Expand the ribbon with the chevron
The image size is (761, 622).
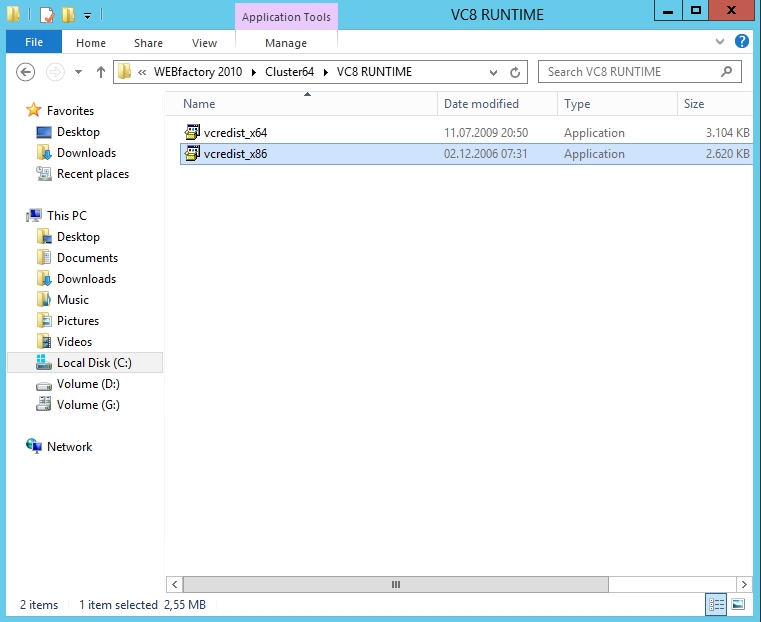pos(720,41)
